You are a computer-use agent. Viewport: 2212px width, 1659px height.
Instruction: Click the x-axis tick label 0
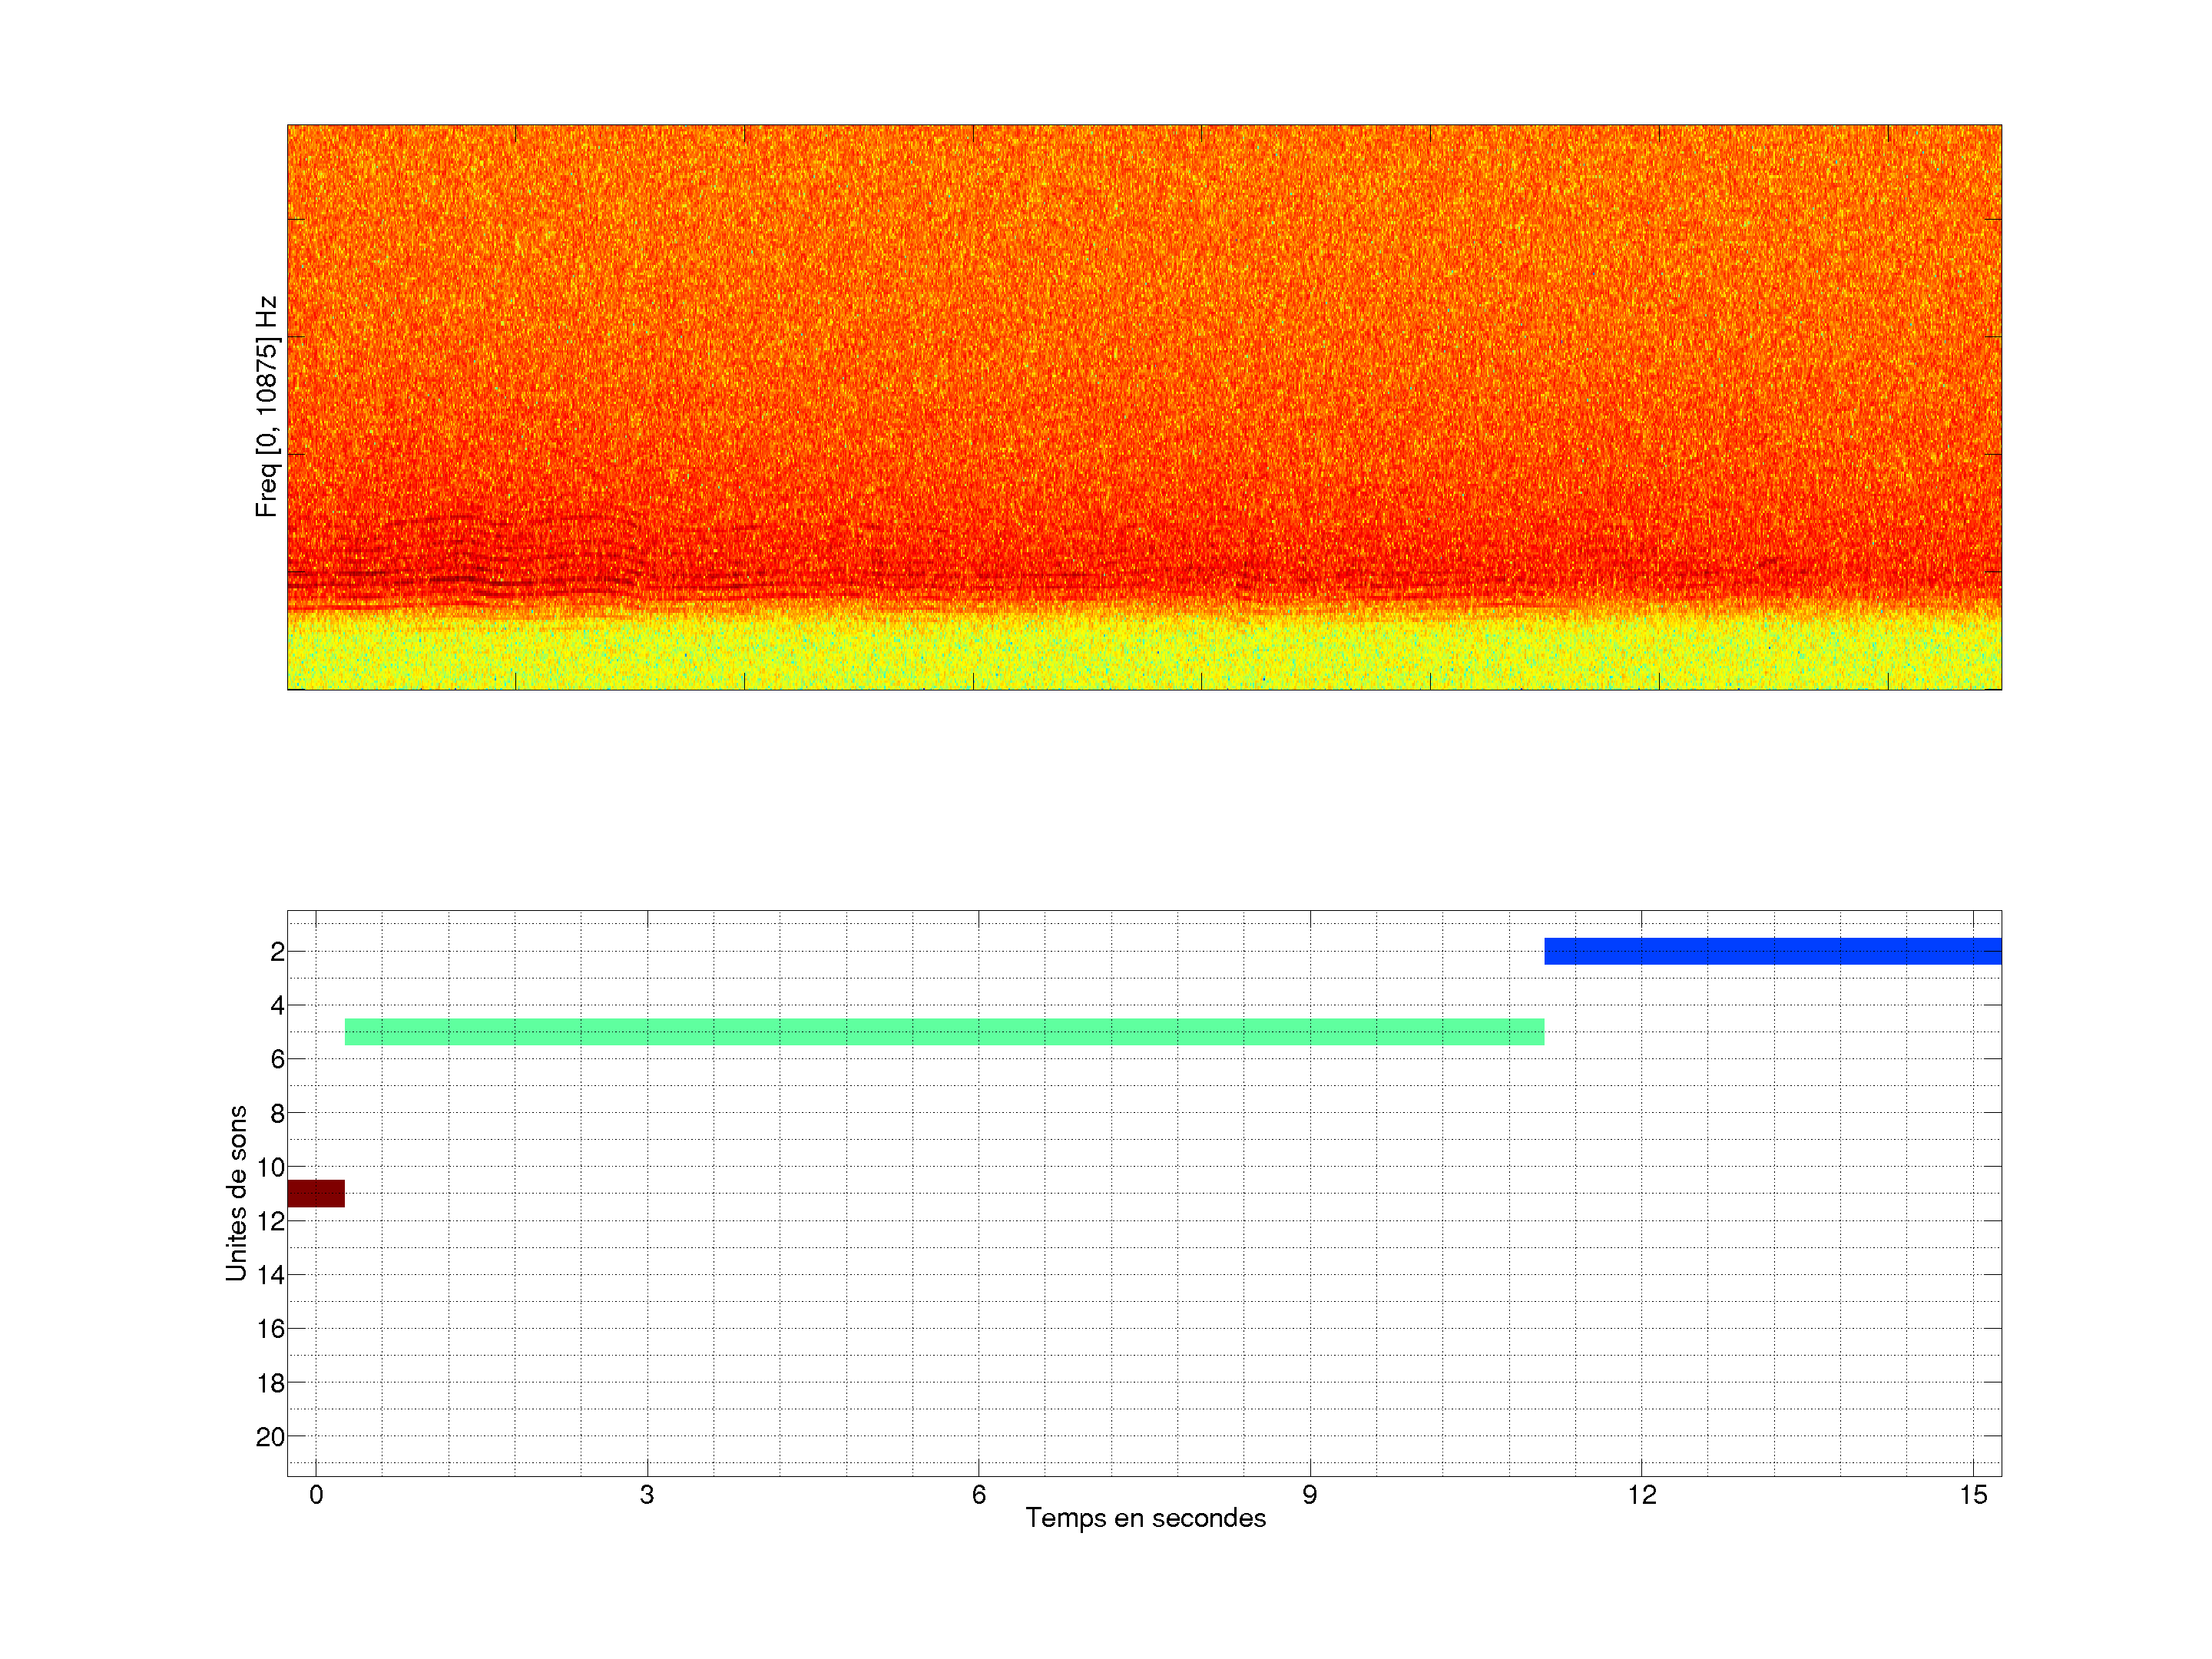tap(316, 1495)
